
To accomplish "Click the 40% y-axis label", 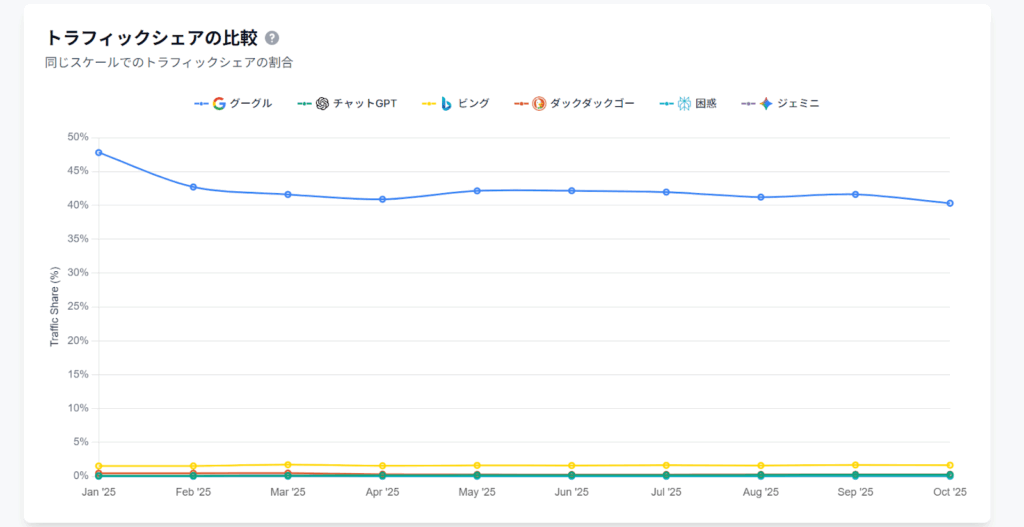I will (76, 205).
